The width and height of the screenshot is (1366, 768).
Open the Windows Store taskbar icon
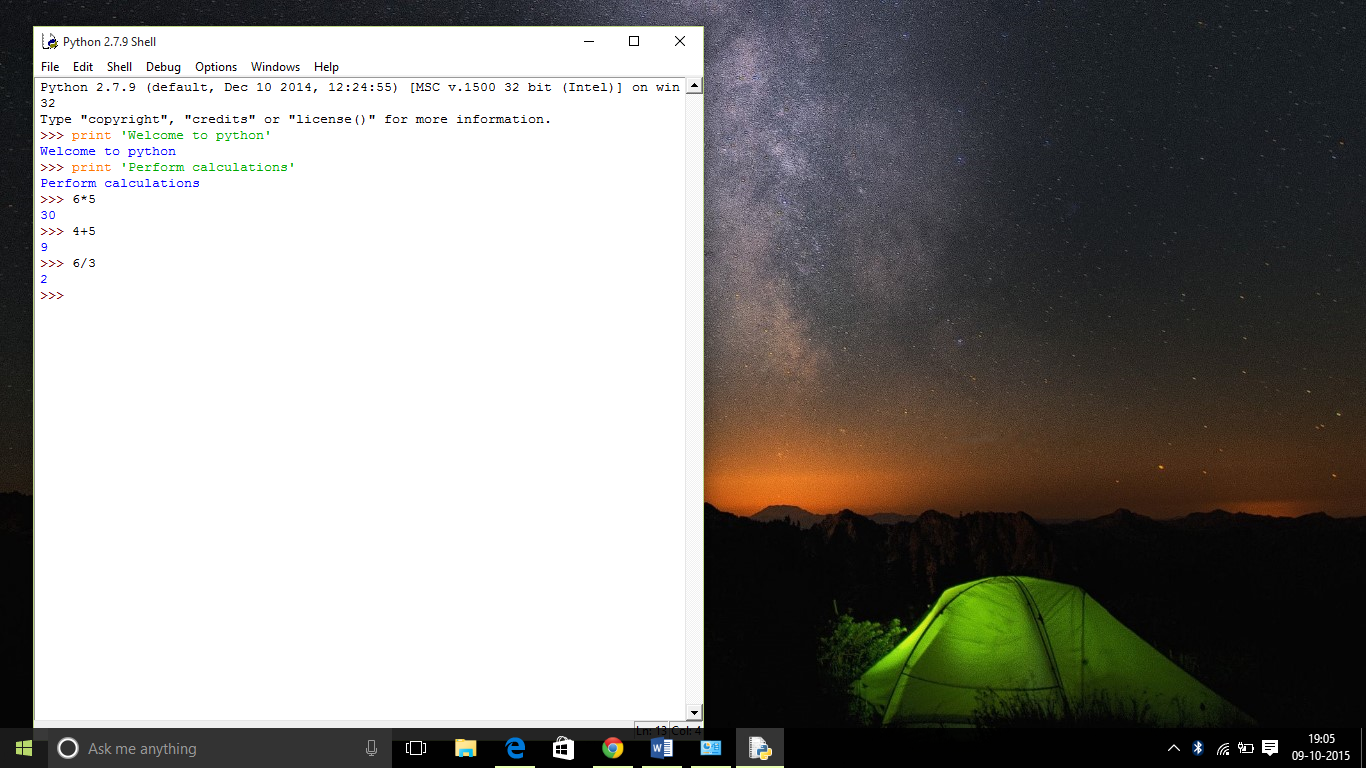(x=564, y=748)
